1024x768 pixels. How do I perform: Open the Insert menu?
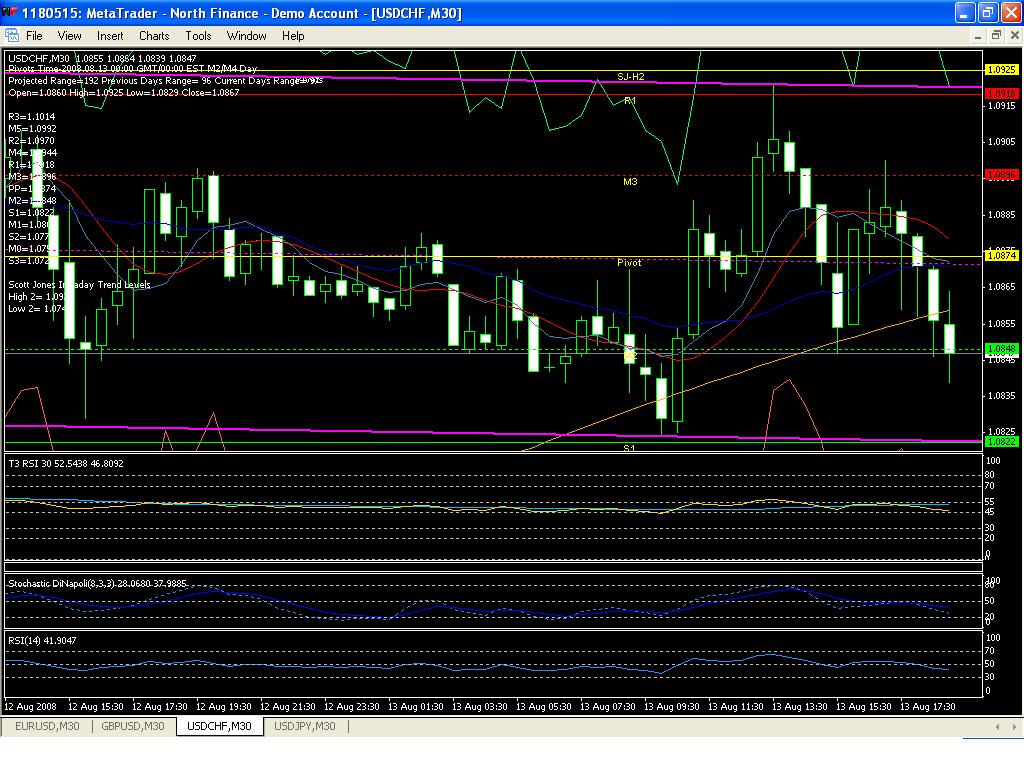pos(110,35)
